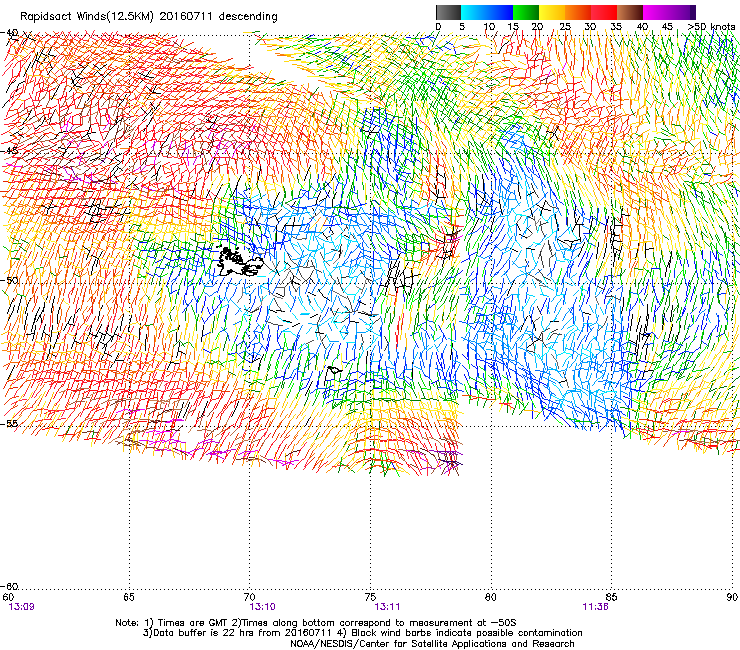Click the '0' label under the color bar
This screenshot has width=740, height=650.
(x=438, y=27)
